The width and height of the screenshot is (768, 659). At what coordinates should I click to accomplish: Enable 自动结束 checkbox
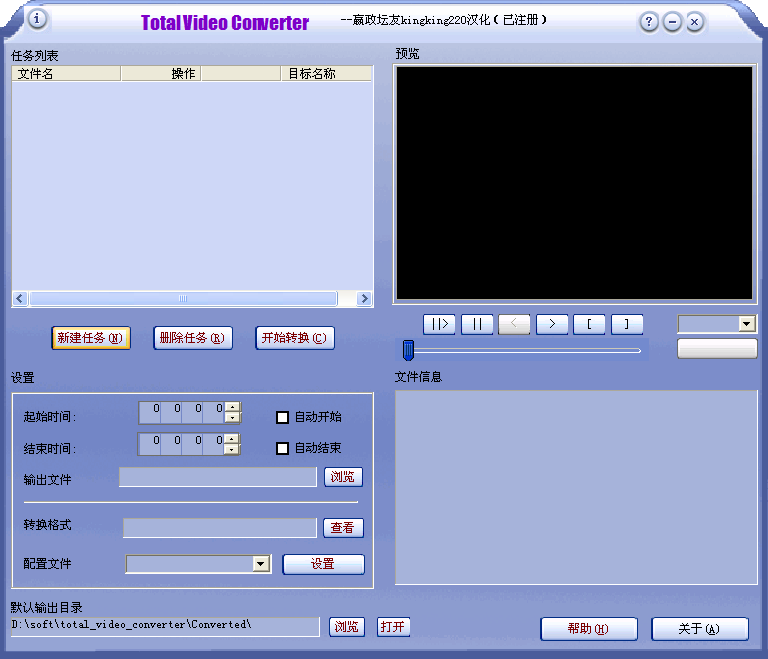tap(283, 448)
